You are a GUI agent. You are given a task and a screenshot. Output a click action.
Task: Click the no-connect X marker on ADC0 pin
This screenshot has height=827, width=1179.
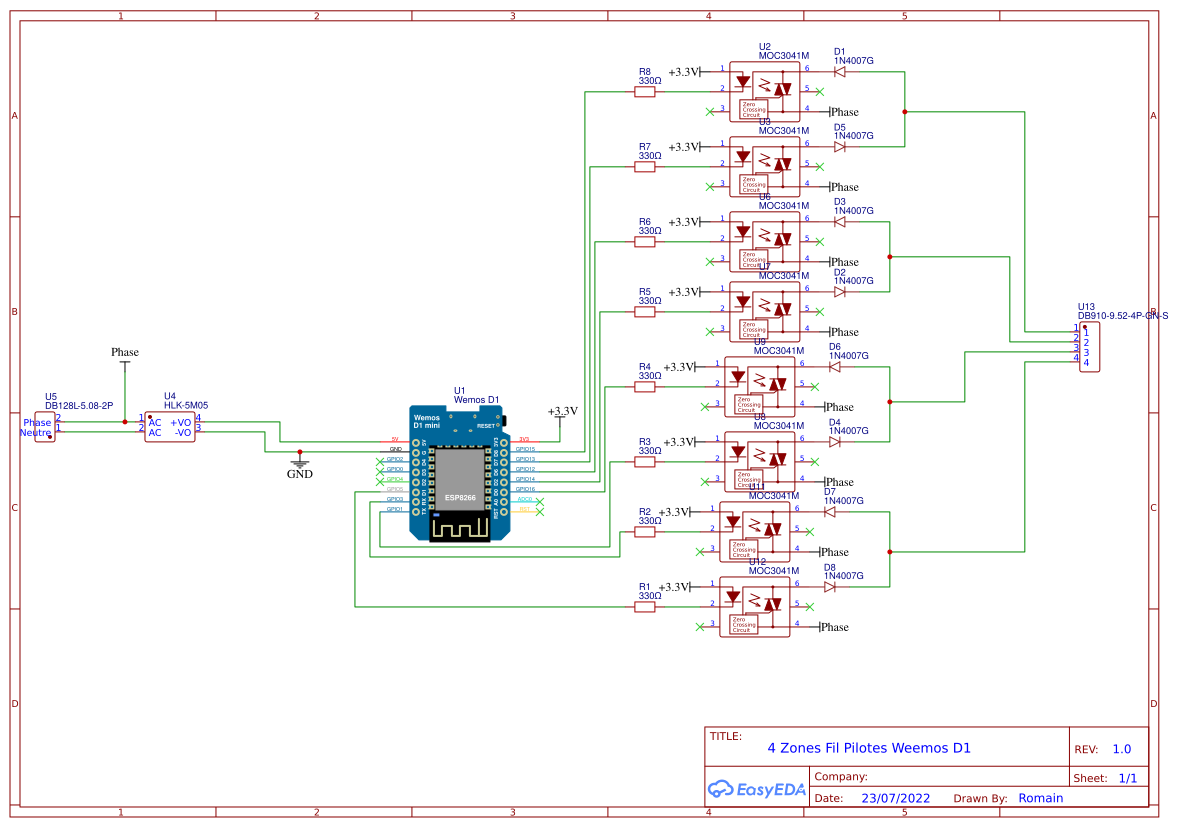click(539, 501)
